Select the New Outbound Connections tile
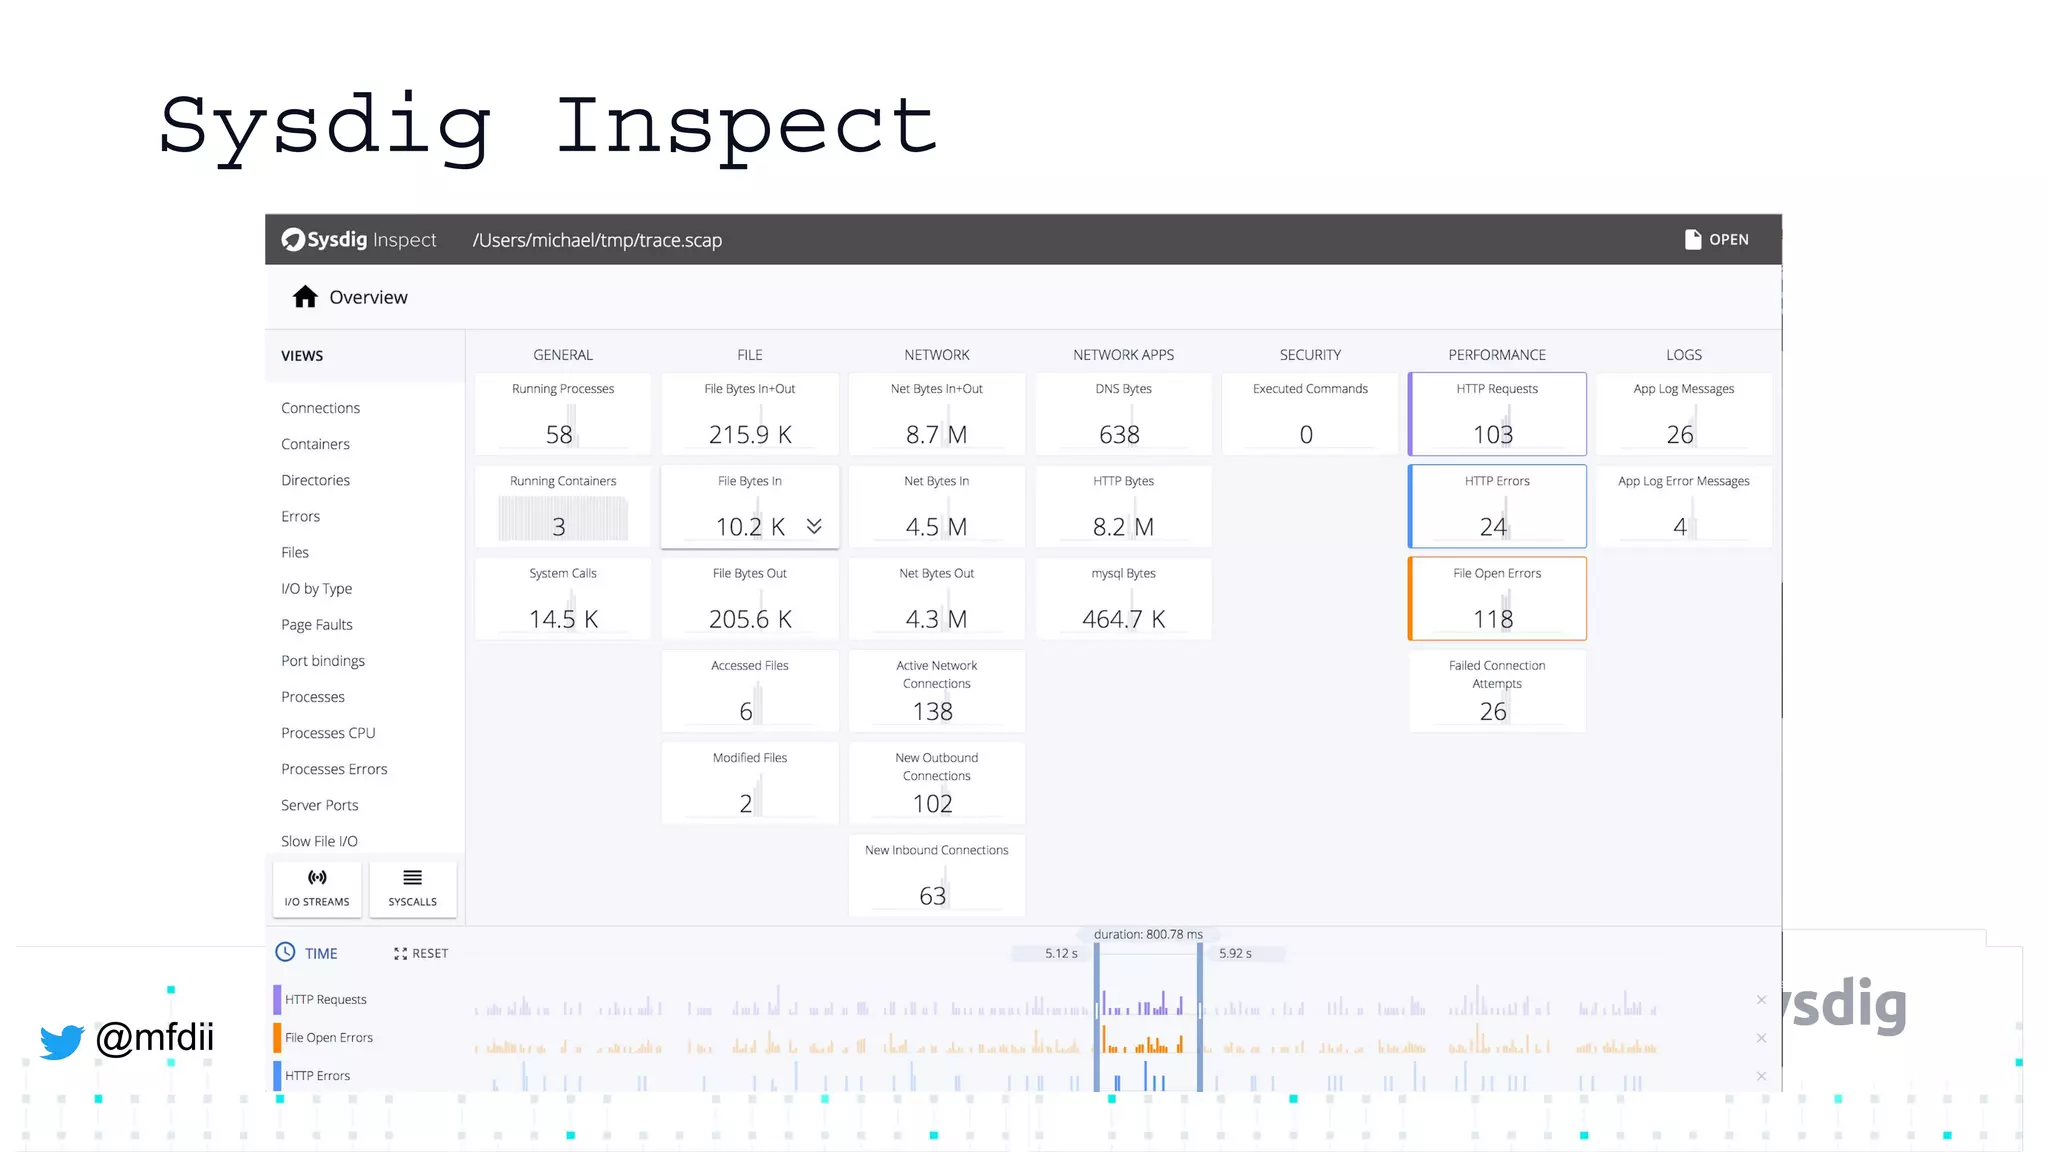The height and width of the screenshot is (1152, 2048). pos(937,782)
